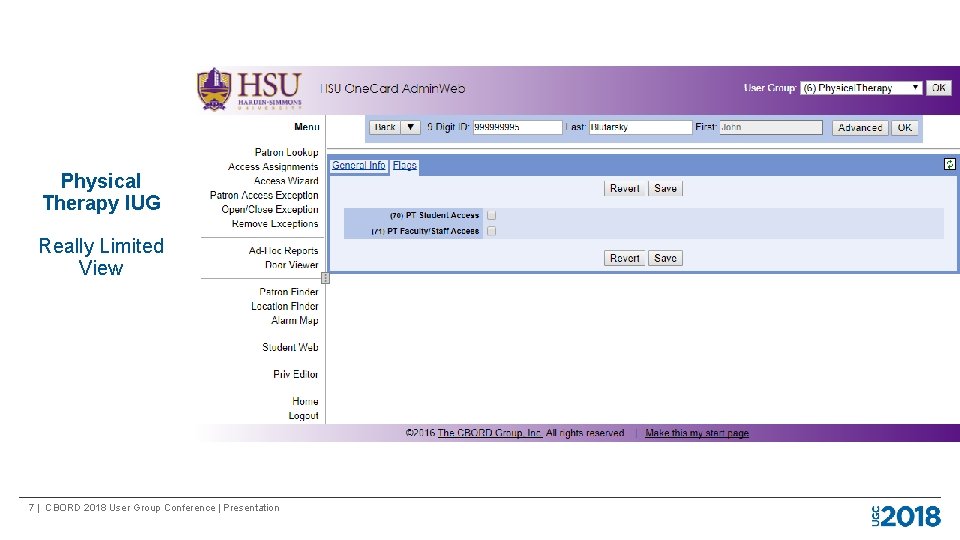Click the UGC 2018 logo
Viewport: 960px width, 540px height.
pos(906,516)
